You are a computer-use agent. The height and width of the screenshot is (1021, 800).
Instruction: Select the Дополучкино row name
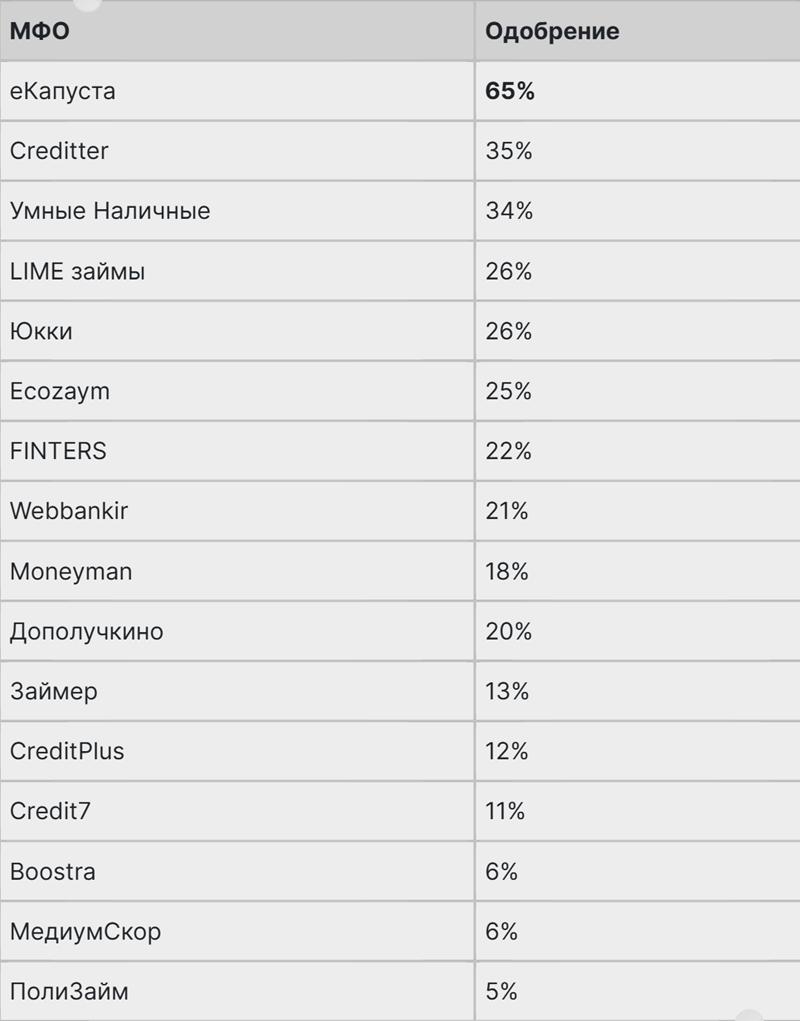tap(87, 632)
